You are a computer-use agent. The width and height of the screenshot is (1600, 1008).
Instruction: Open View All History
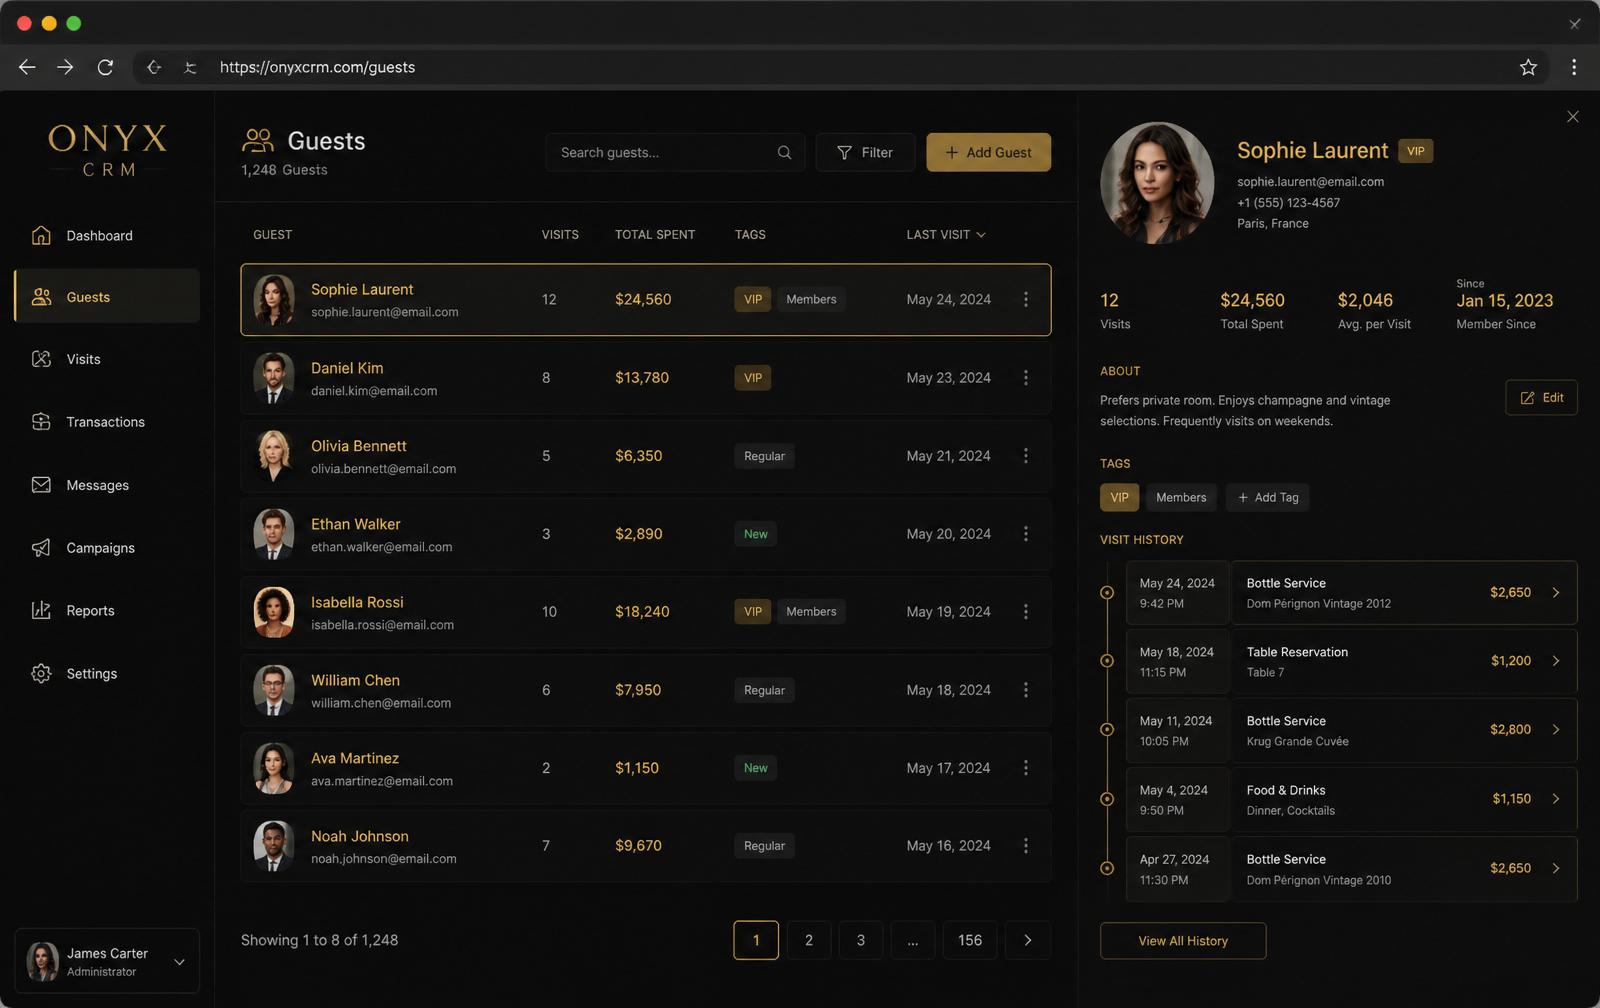pyautogui.click(x=1183, y=941)
